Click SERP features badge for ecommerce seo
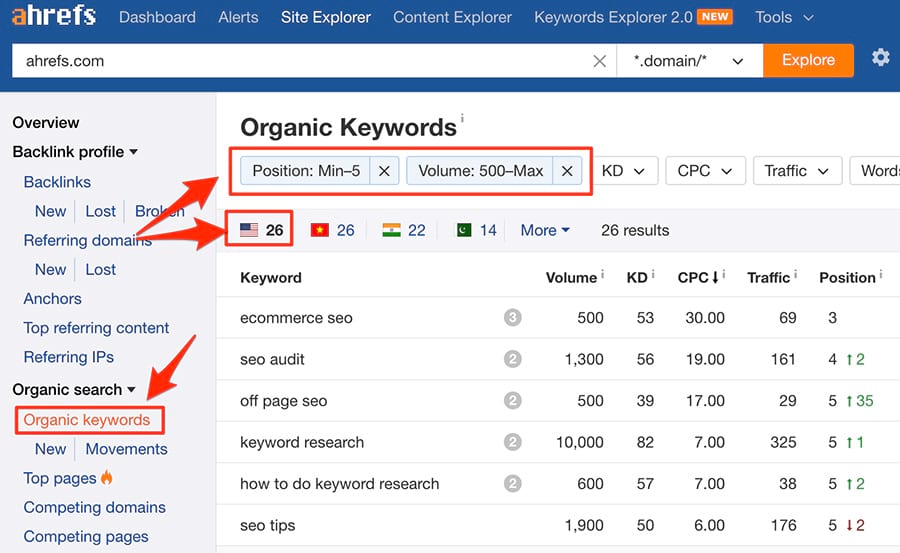 point(513,318)
